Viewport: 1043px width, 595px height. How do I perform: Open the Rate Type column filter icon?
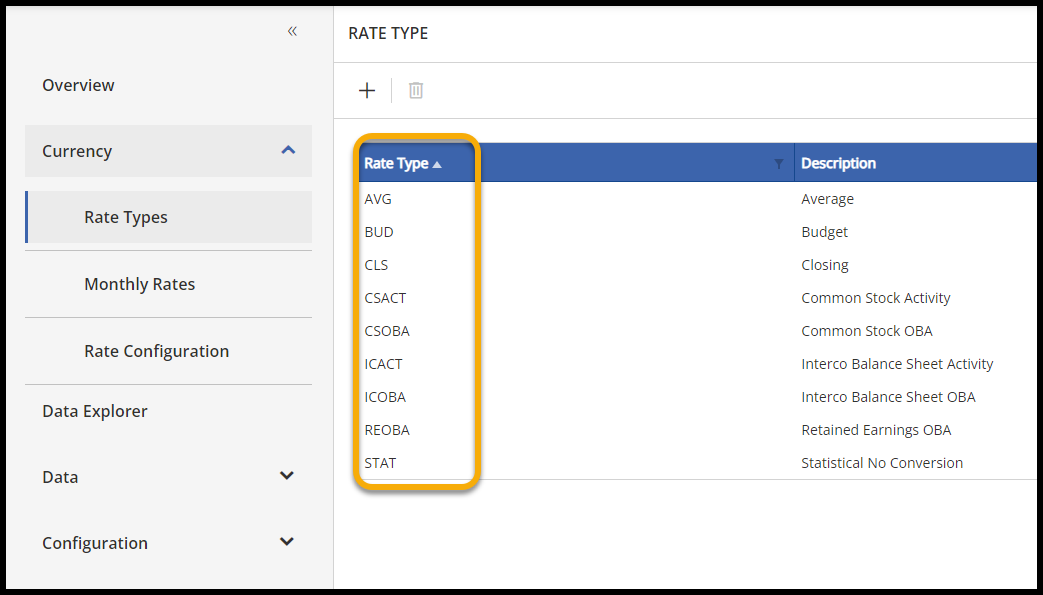coord(779,164)
